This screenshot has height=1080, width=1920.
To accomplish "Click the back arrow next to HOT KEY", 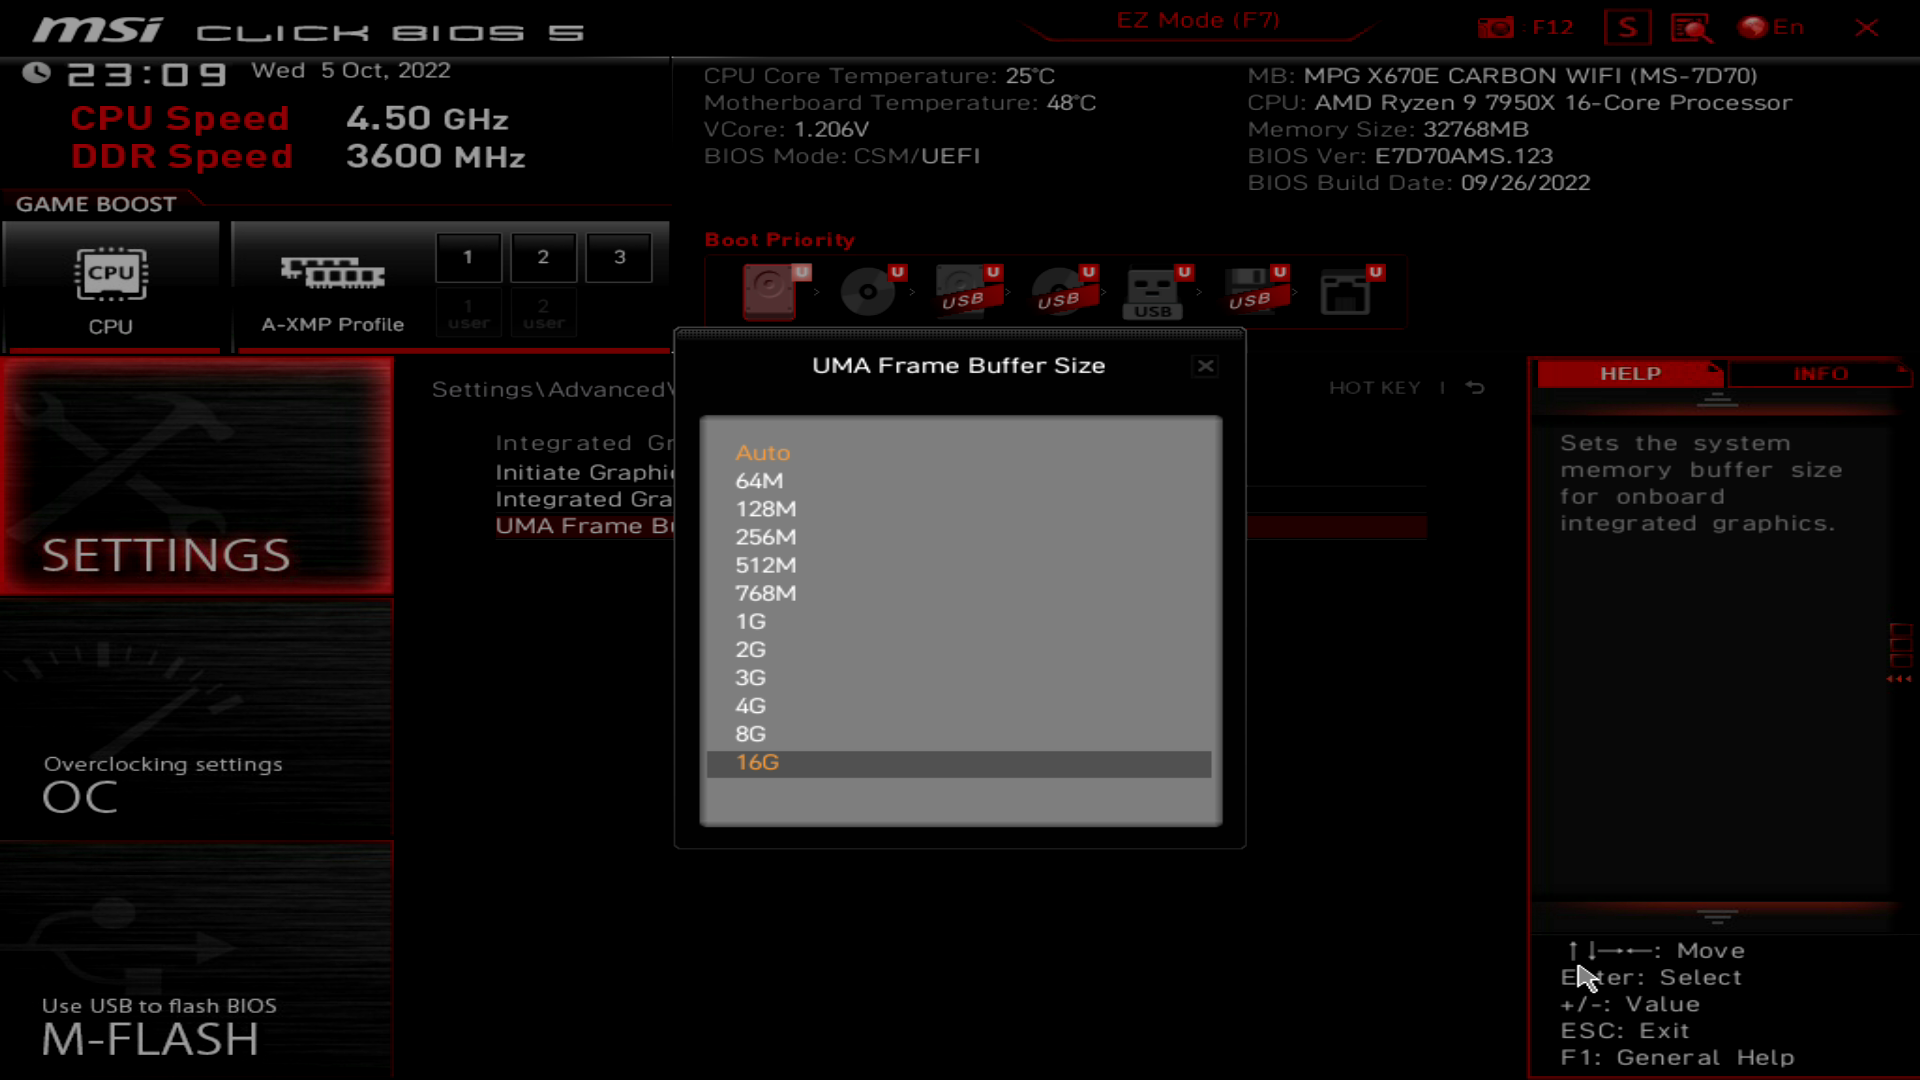I will click(1475, 388).
